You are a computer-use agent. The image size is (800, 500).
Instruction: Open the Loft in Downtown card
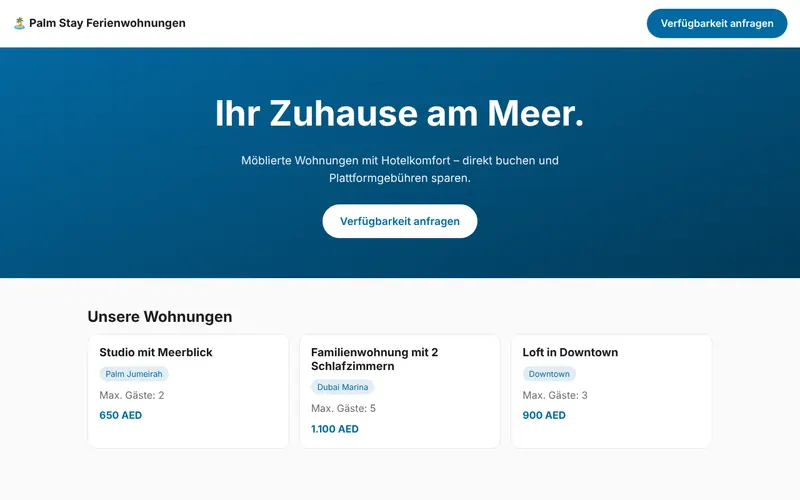pyautogui.click(x=611, y=391)
